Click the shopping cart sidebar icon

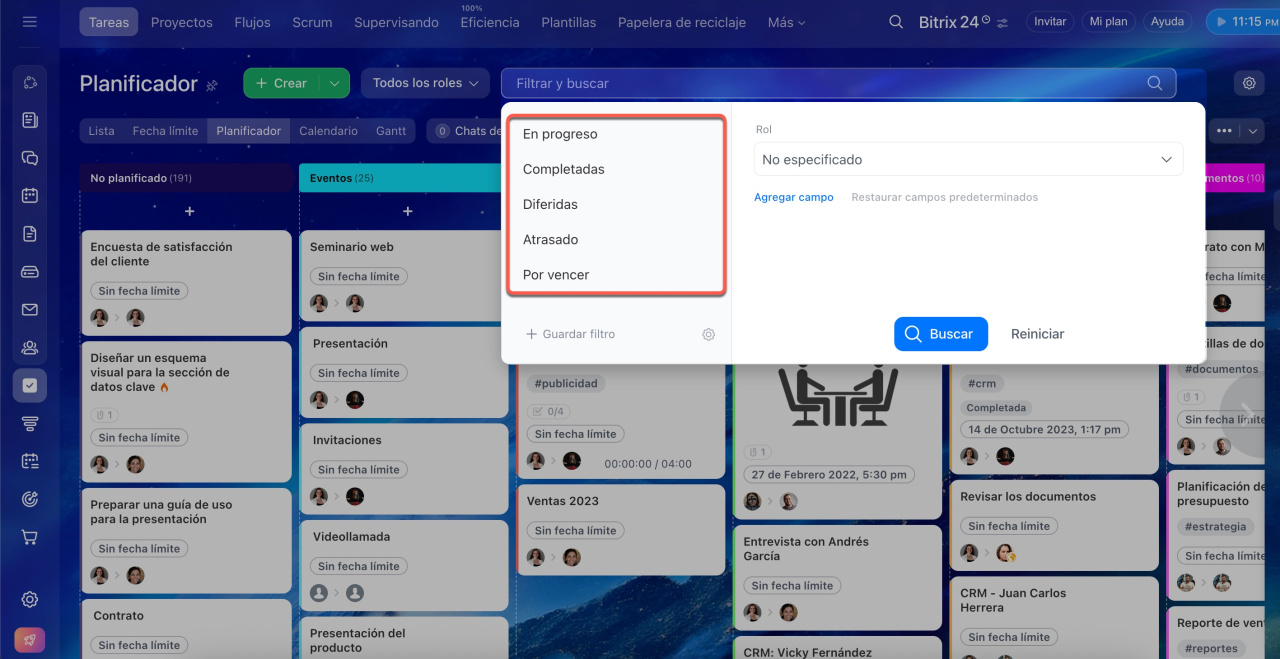coord(30,537)
